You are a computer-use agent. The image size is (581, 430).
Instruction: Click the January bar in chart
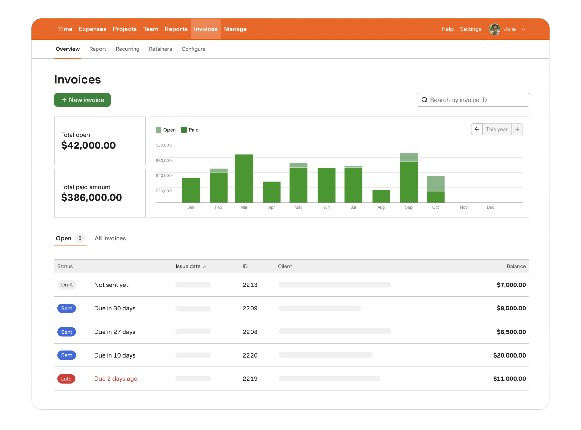coord(191,190)
